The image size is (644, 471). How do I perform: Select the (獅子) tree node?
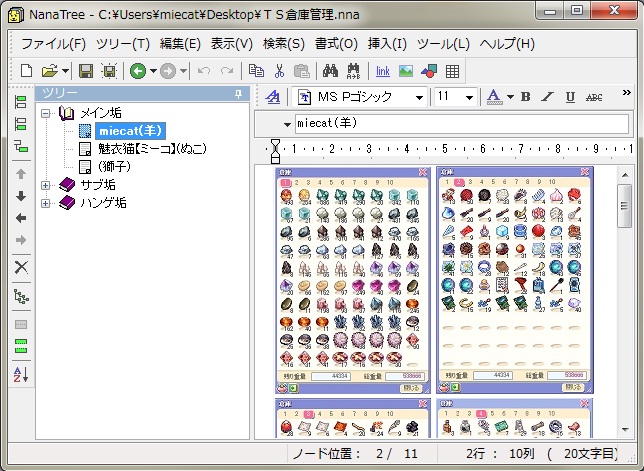tap(114, 166)
